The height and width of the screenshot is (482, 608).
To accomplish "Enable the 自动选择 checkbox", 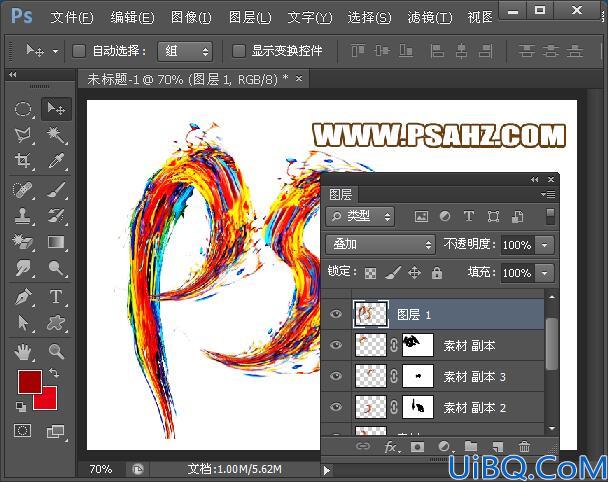I will pos(79,51).
